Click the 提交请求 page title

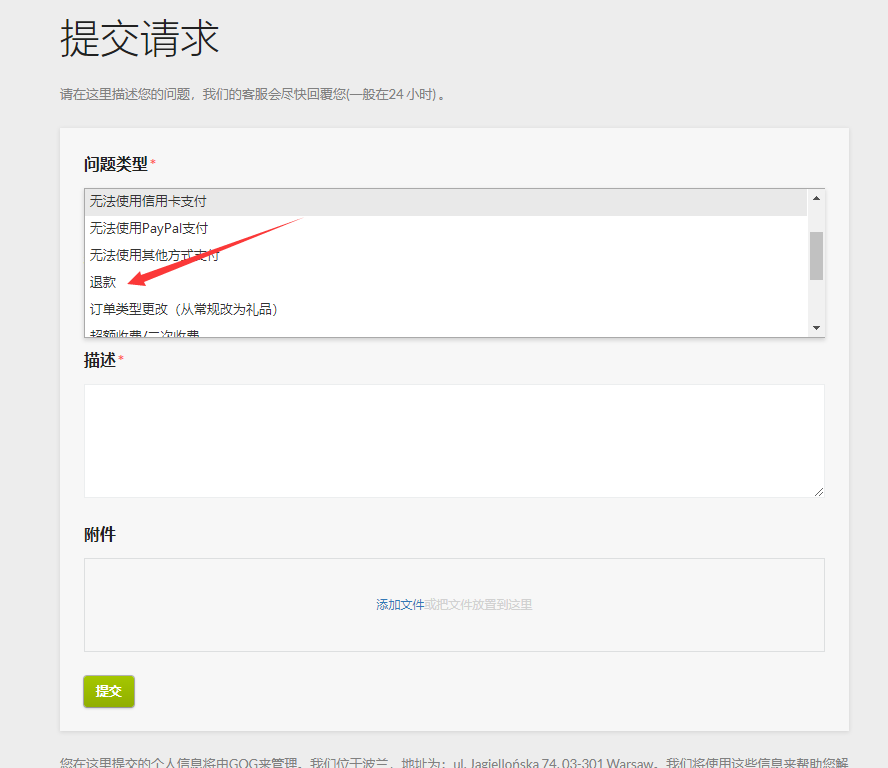[140, 38]
